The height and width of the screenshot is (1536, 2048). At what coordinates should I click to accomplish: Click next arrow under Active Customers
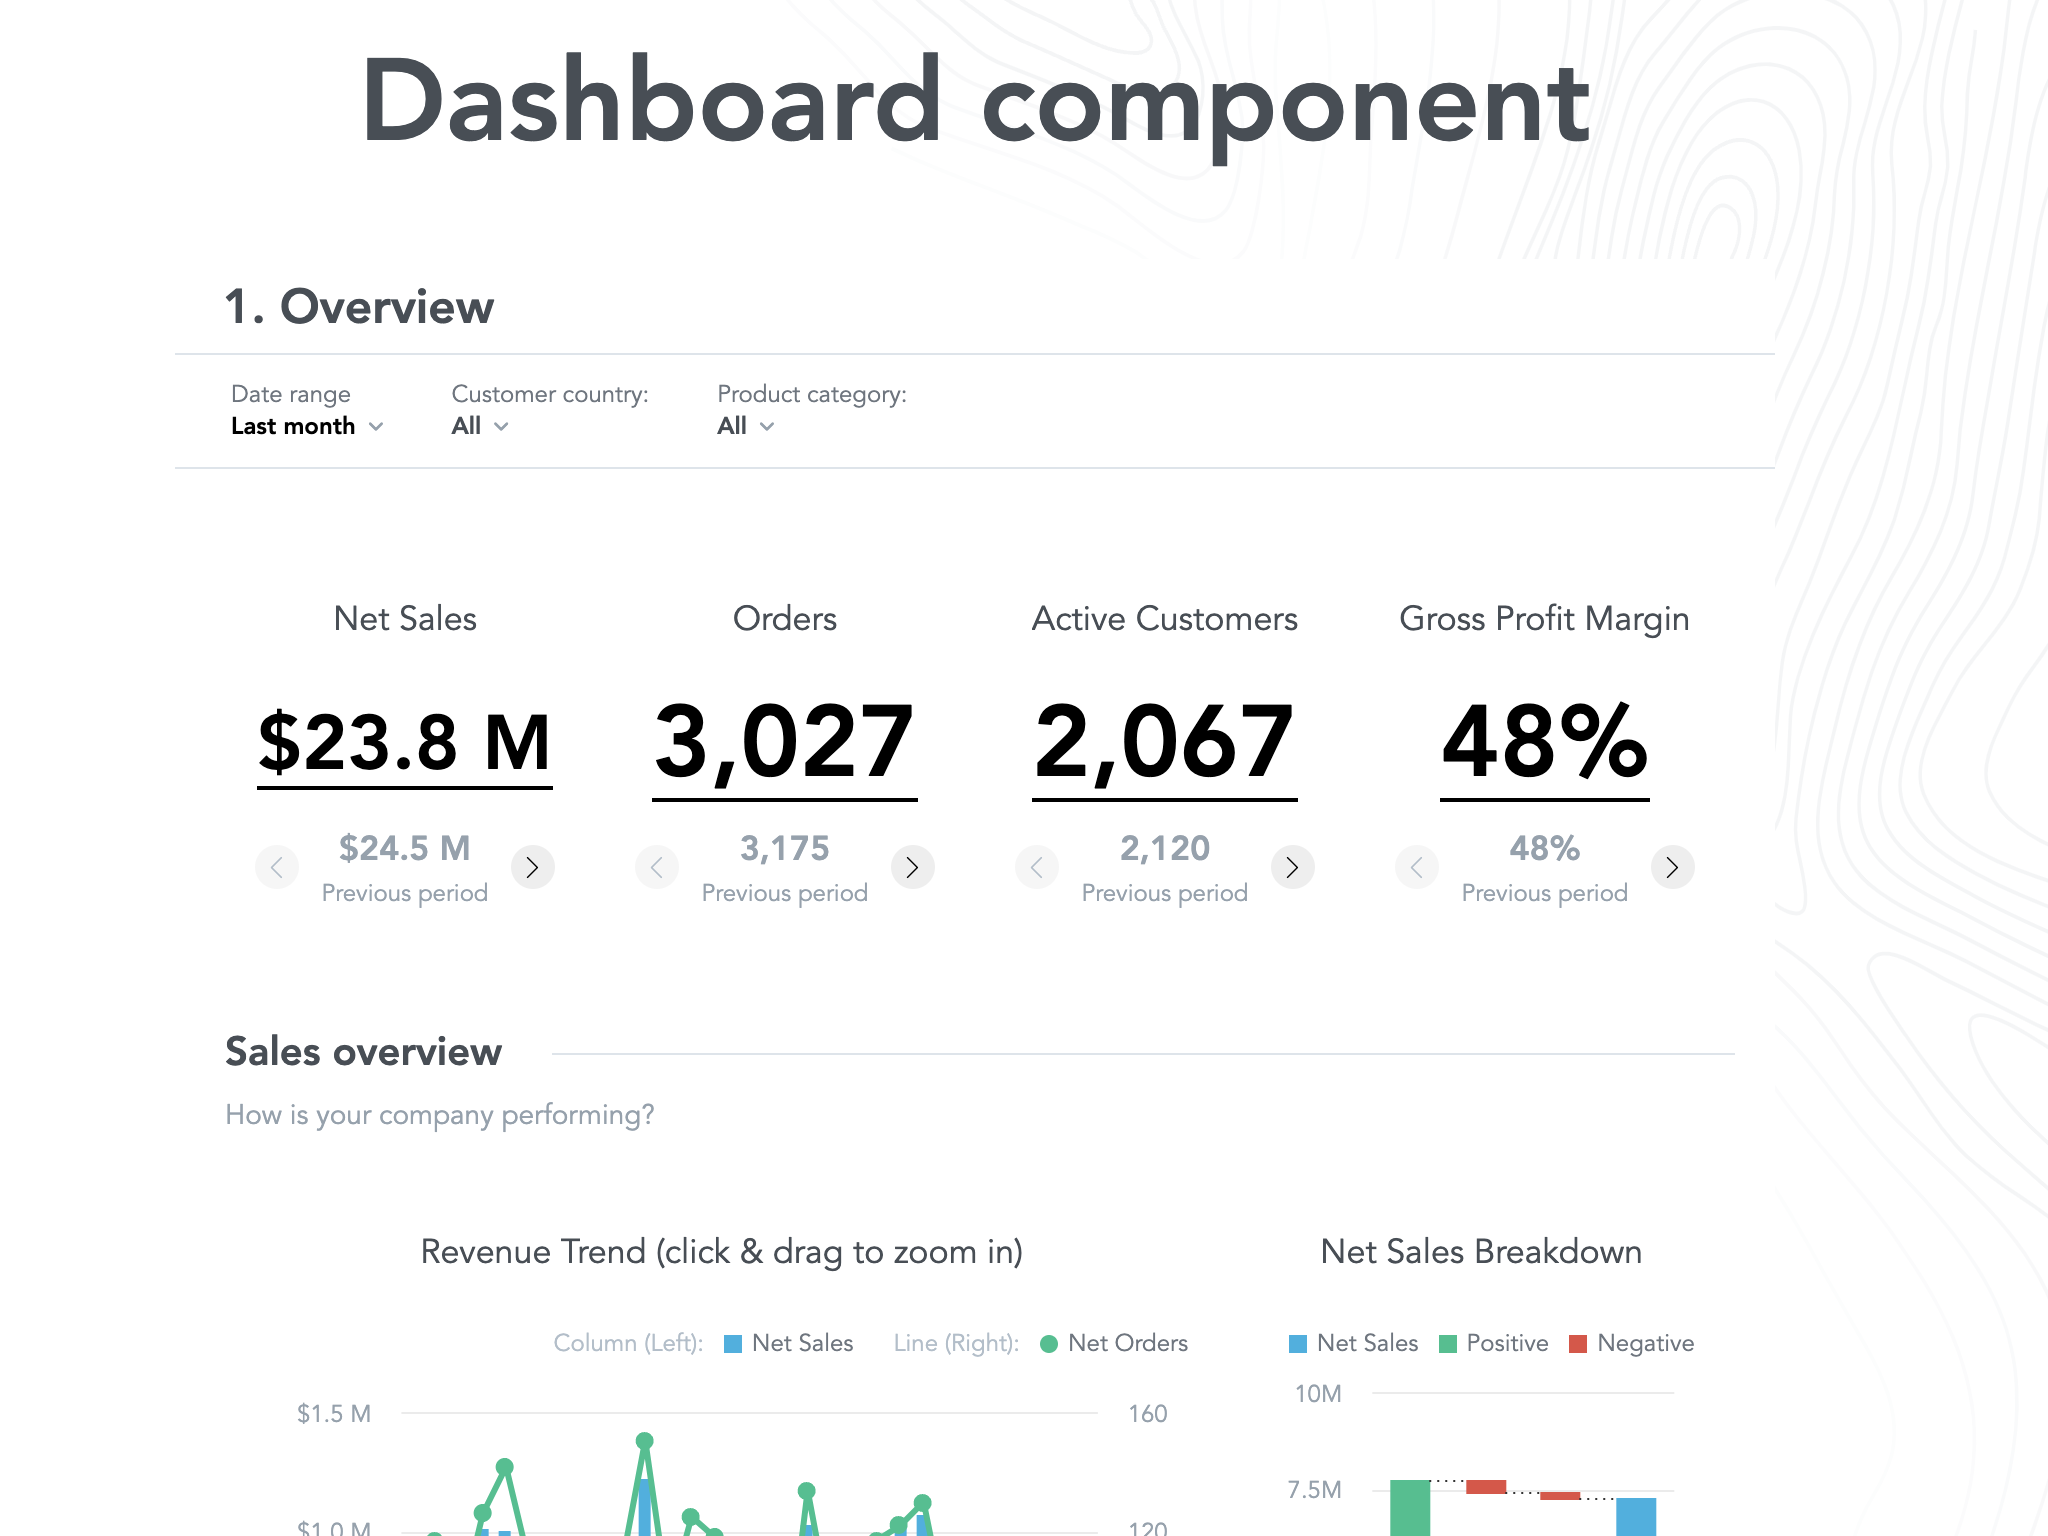tap(1292, 867)
